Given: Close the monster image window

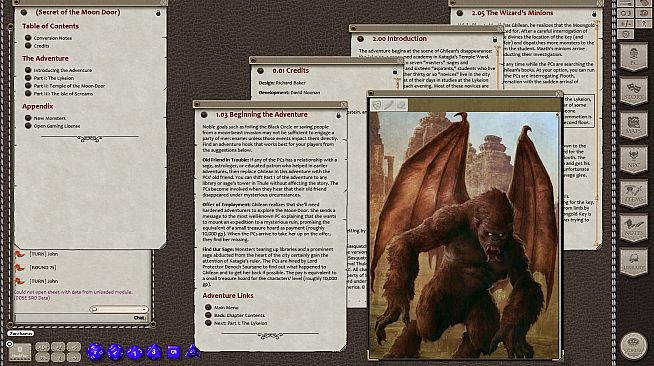Looking at the screenshot, I should 559,94.
